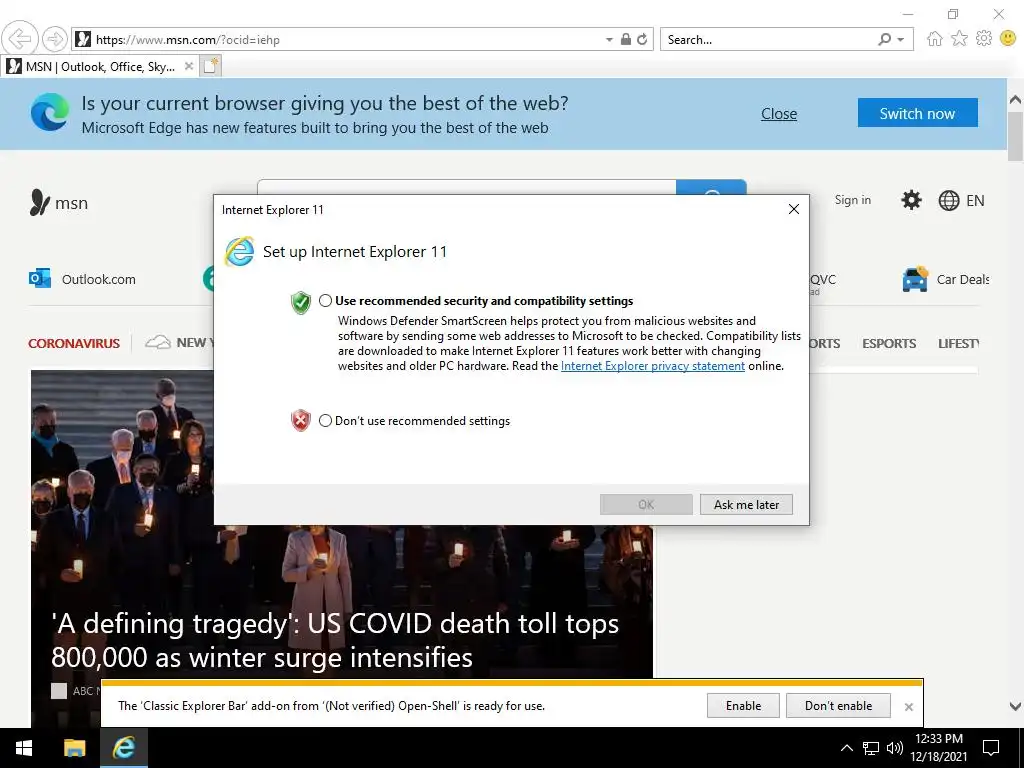The height and width of the screenshot is (768, 1024).
Task: Open Favorites star icon
Action: pyautogui.click(x=959, y=39)
